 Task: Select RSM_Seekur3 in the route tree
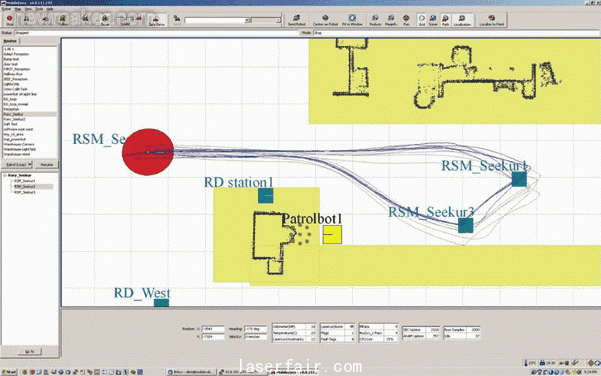(25, 192)
